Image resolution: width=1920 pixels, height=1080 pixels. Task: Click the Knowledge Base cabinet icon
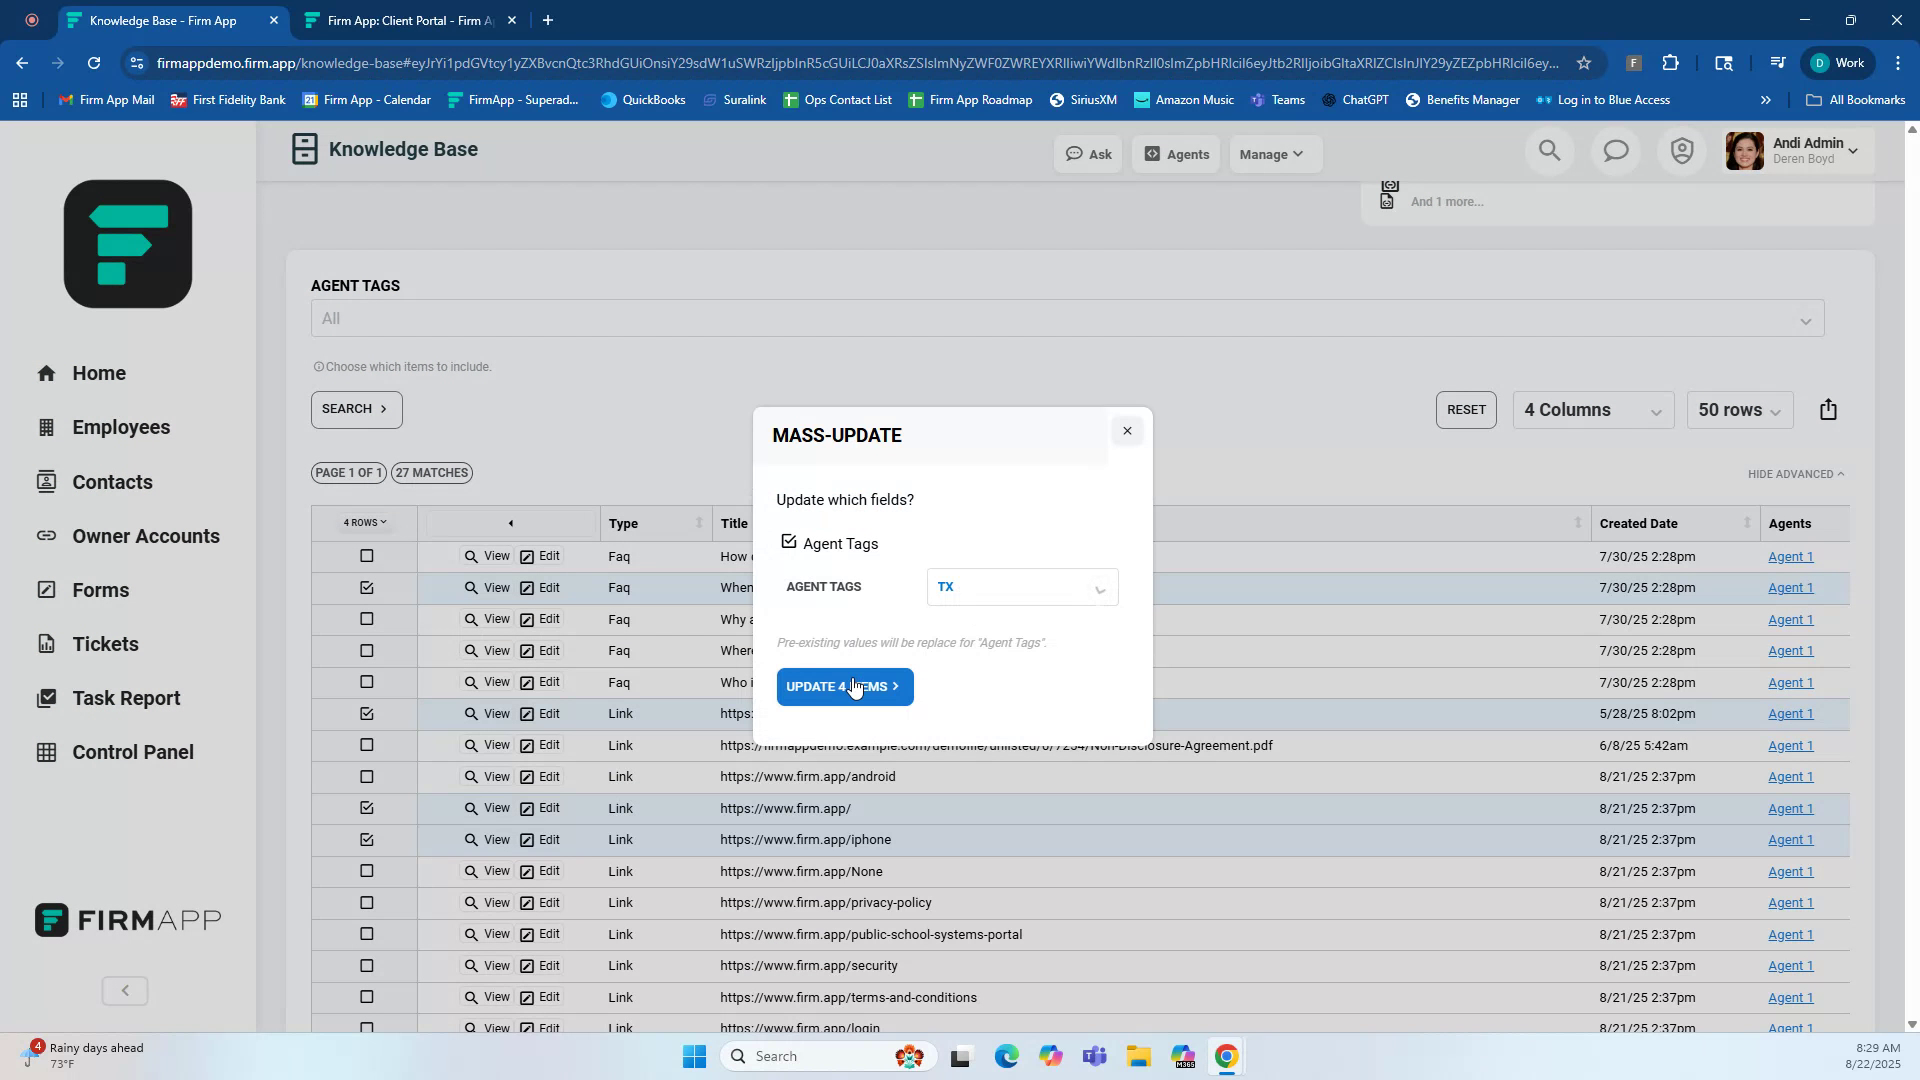tap(304, 150)
